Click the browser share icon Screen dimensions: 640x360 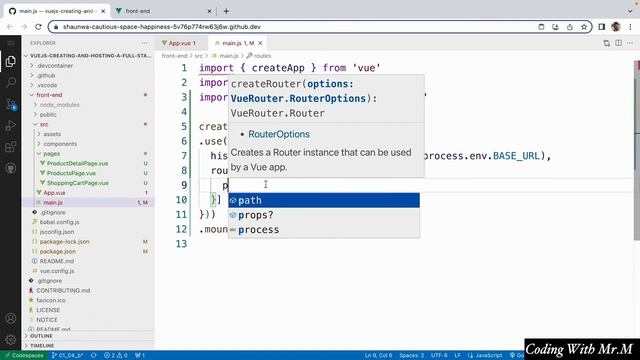(570, 27)
